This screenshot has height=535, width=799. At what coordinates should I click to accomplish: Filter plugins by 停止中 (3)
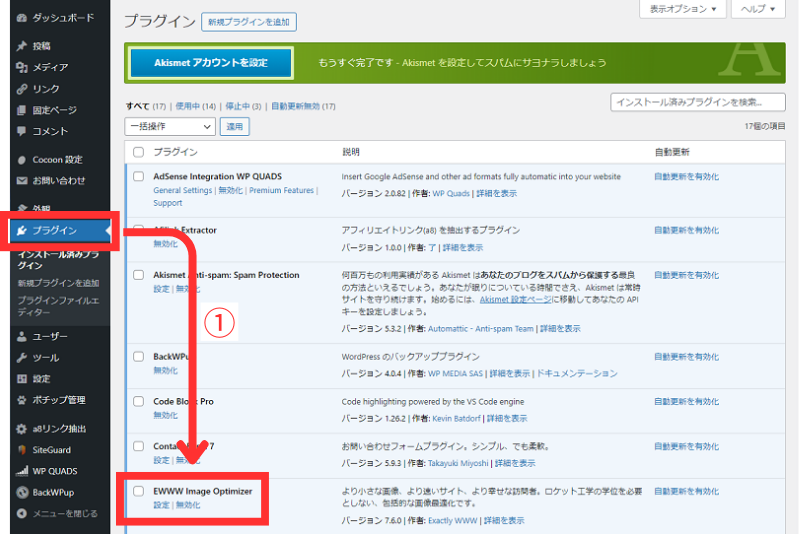(x=243, y=106)
